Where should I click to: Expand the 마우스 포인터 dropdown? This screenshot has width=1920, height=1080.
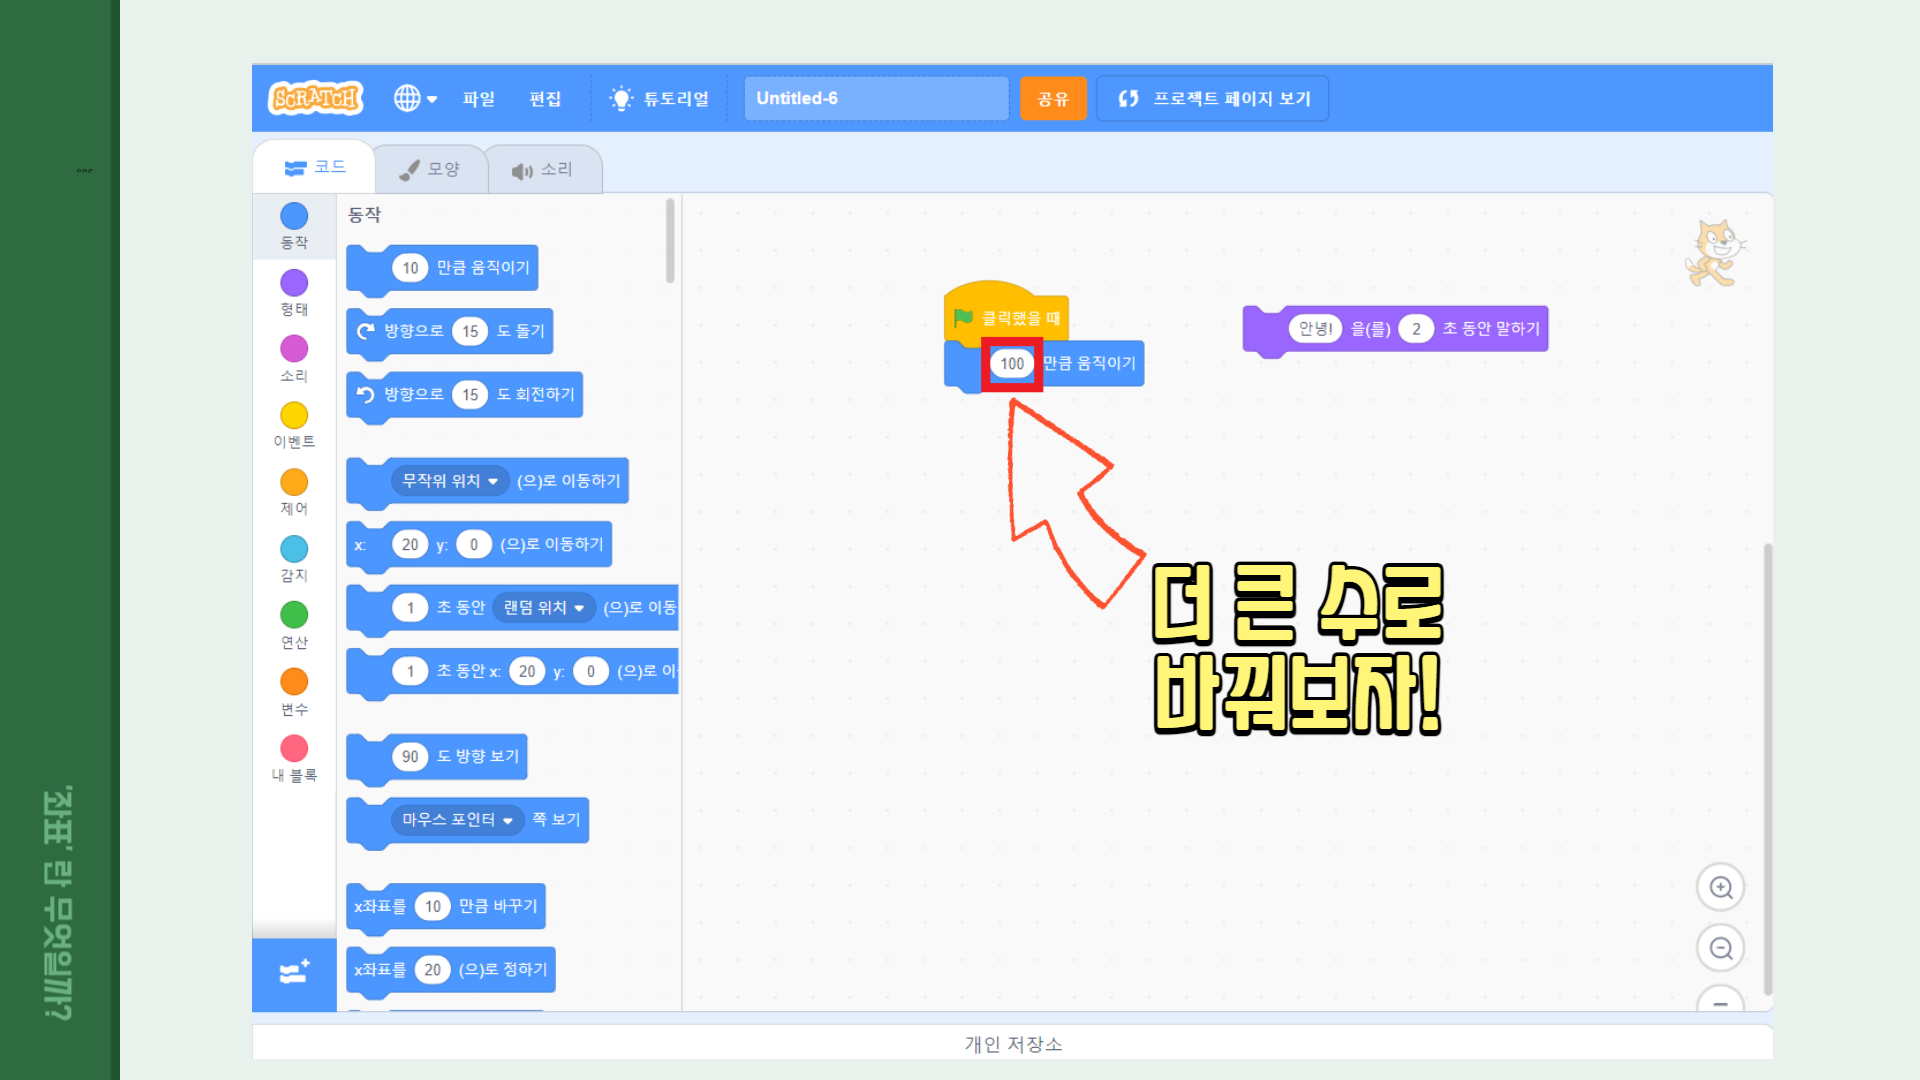pyautogui.click(x=457, y=820)
